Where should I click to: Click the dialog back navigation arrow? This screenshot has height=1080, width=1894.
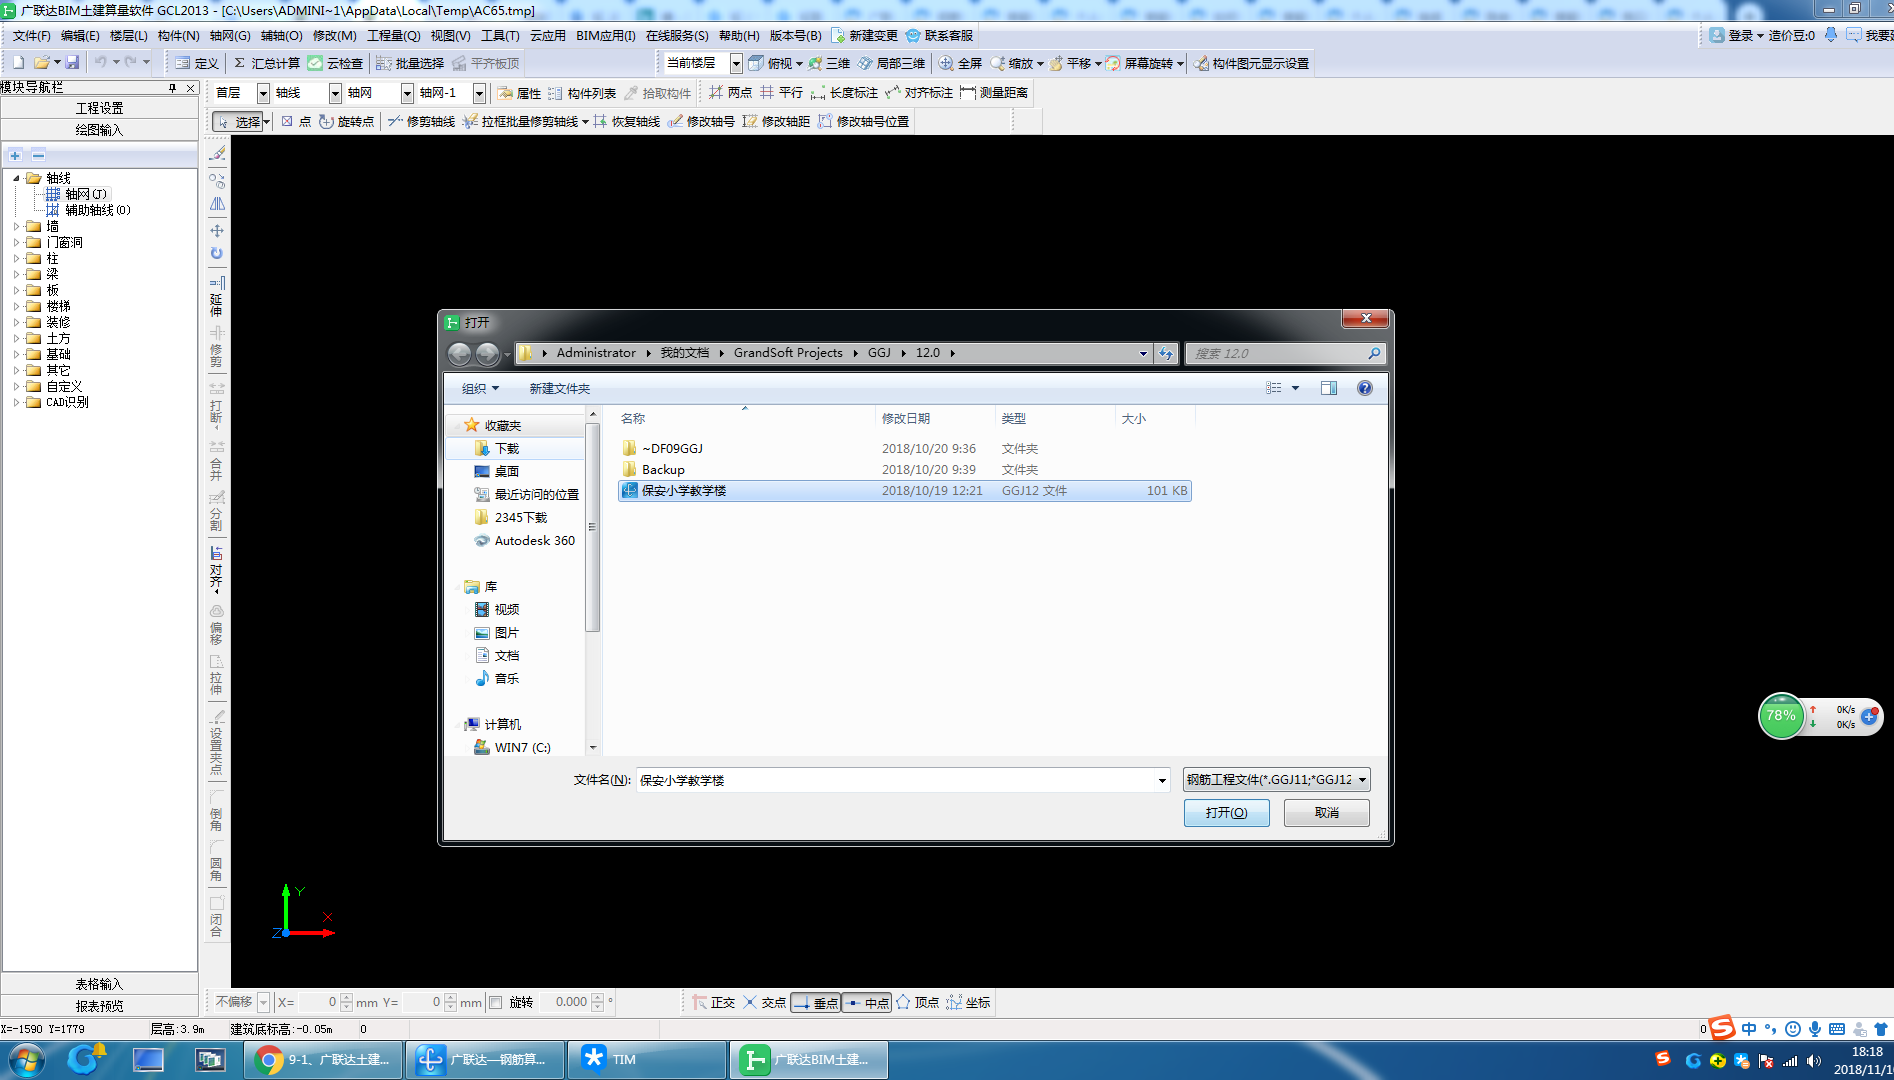pyautogui.click(x=459, y=353)
